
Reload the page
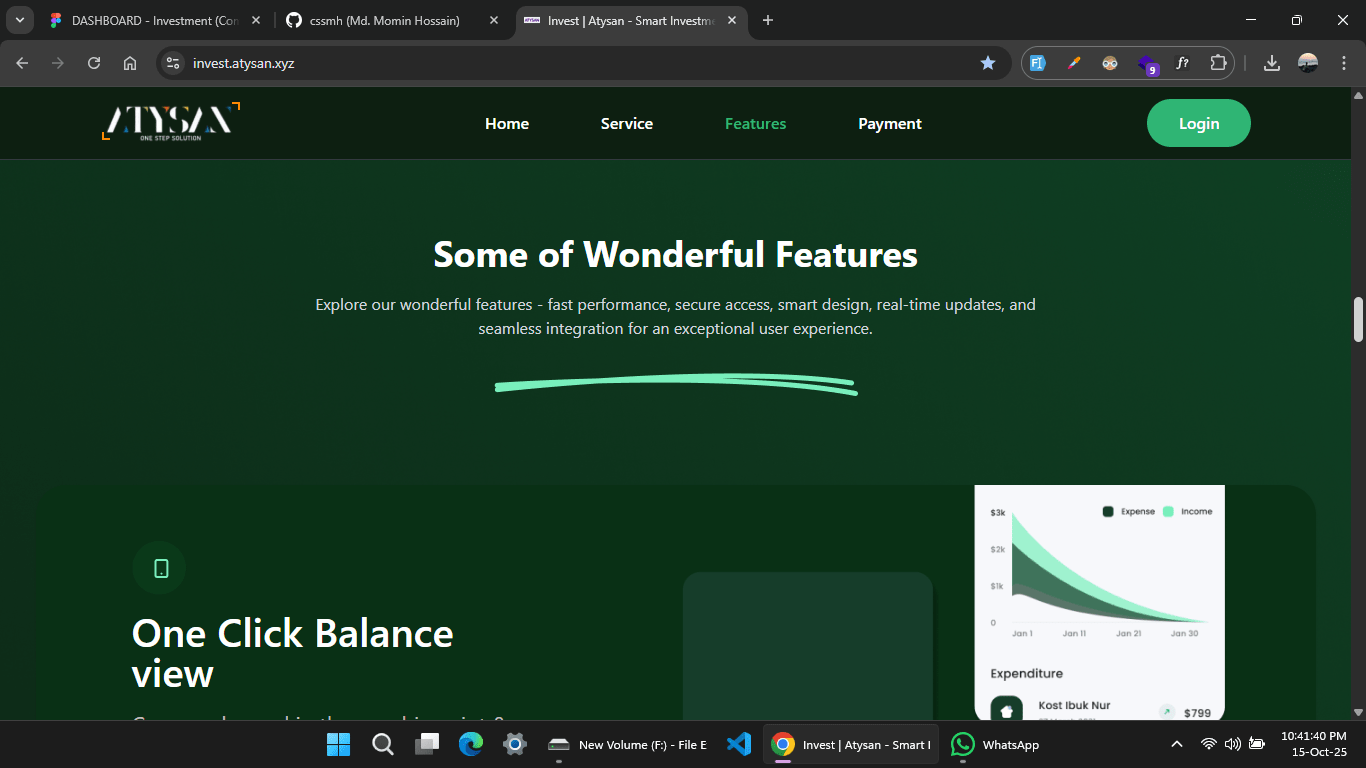[94, 63]
